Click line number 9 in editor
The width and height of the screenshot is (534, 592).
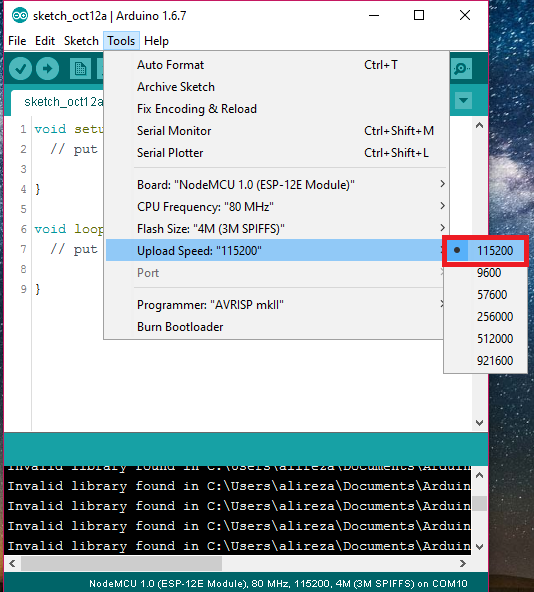(23, 289)
